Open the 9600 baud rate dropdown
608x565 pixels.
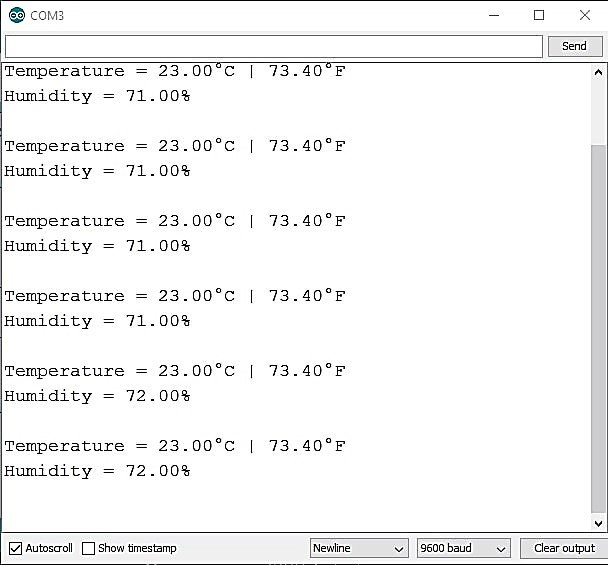(x=463, y=548)
